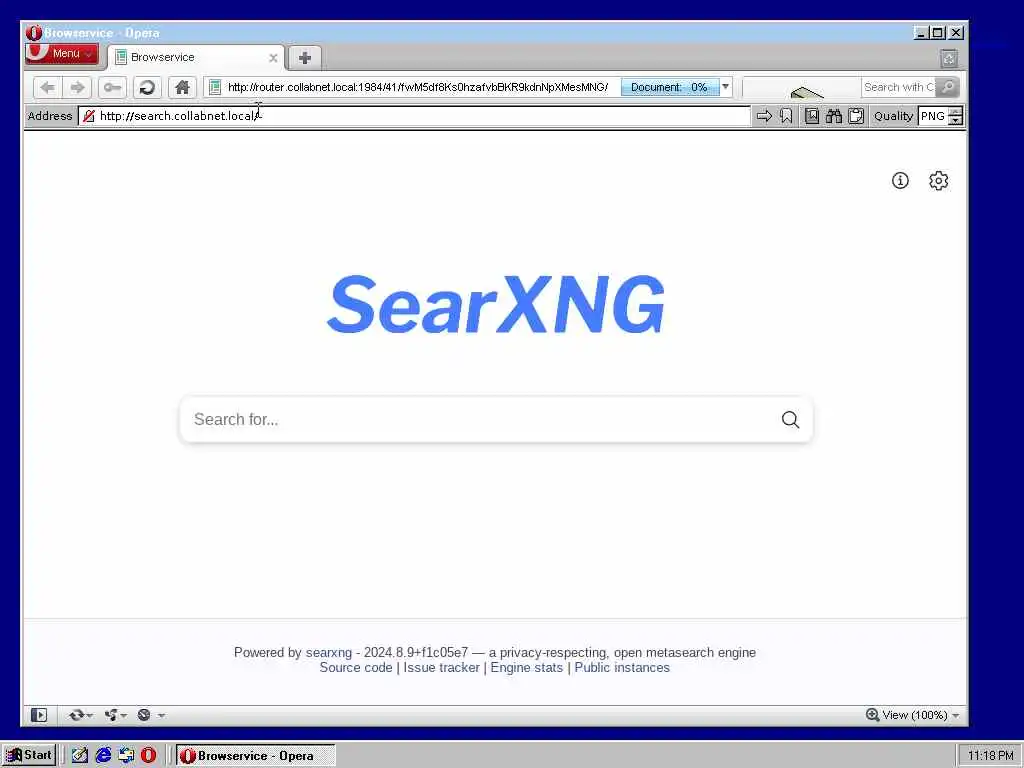Click the magnifier button in Opera's search box
The width and height of the screenshot is (1024, 768).
[x=947, y=87]
